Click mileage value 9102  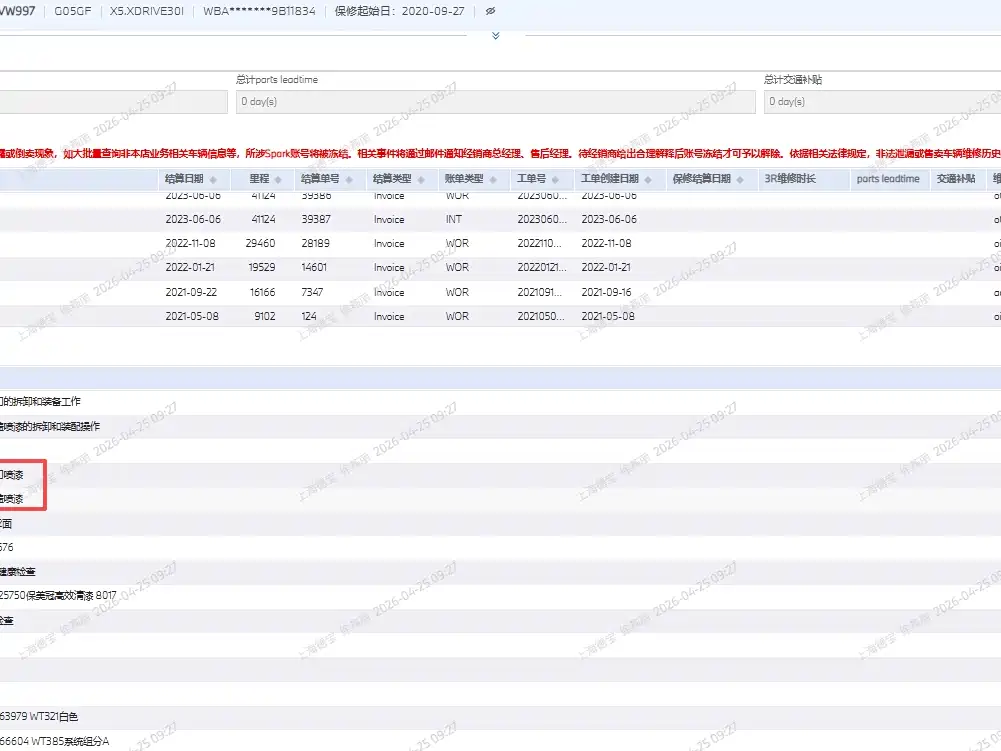click(264, 316)
